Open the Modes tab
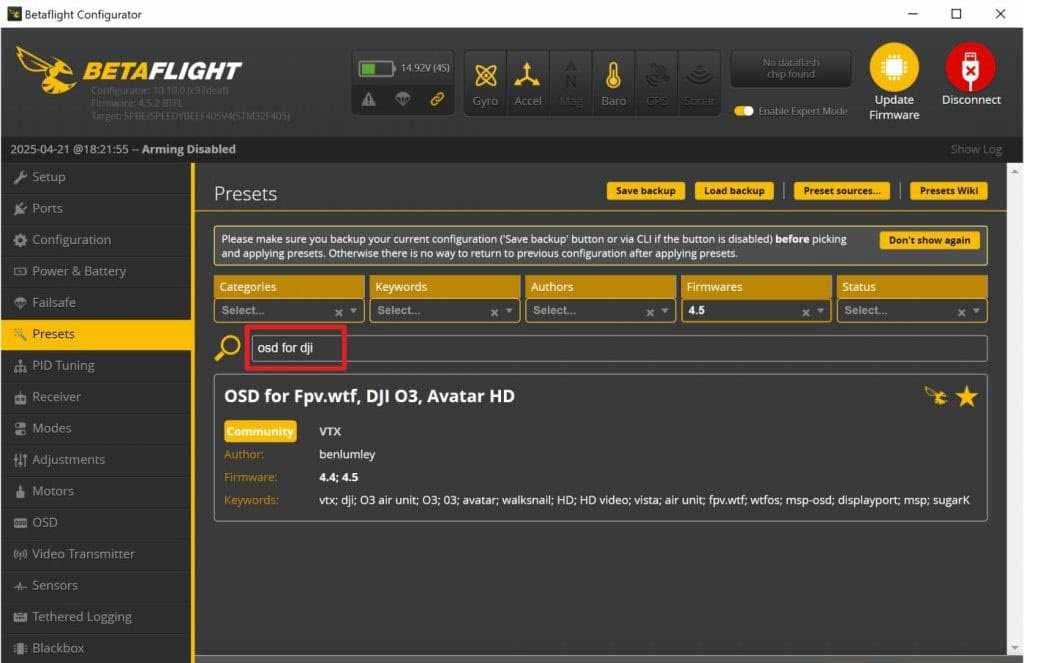The width and height of the screenshot is (1037, 663). tap(97, 429)
